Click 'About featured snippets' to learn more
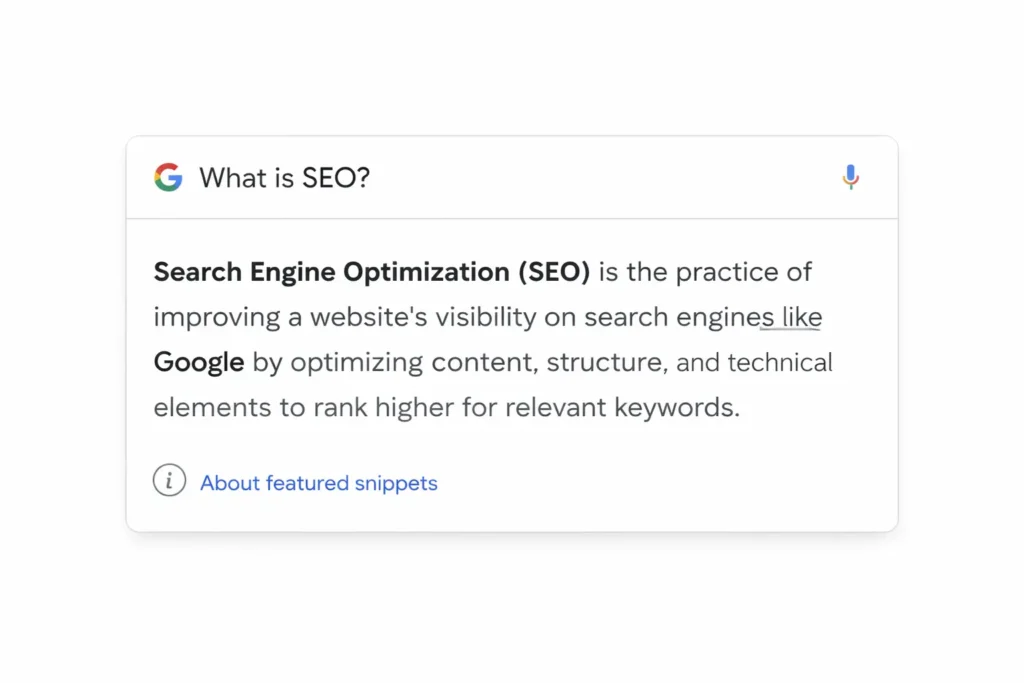1024x683 pixels. coord(318,483)
